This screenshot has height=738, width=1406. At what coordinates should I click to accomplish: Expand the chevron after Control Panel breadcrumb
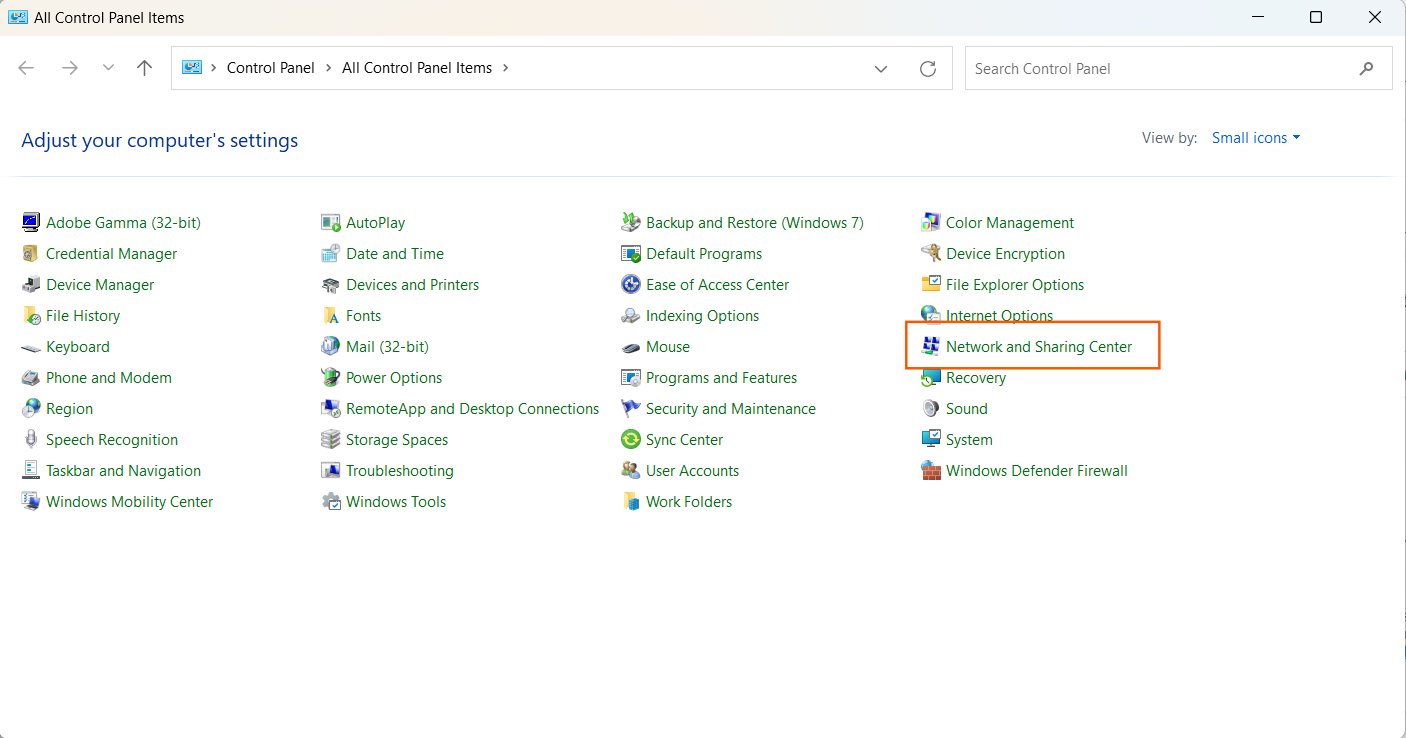(327, 68)
